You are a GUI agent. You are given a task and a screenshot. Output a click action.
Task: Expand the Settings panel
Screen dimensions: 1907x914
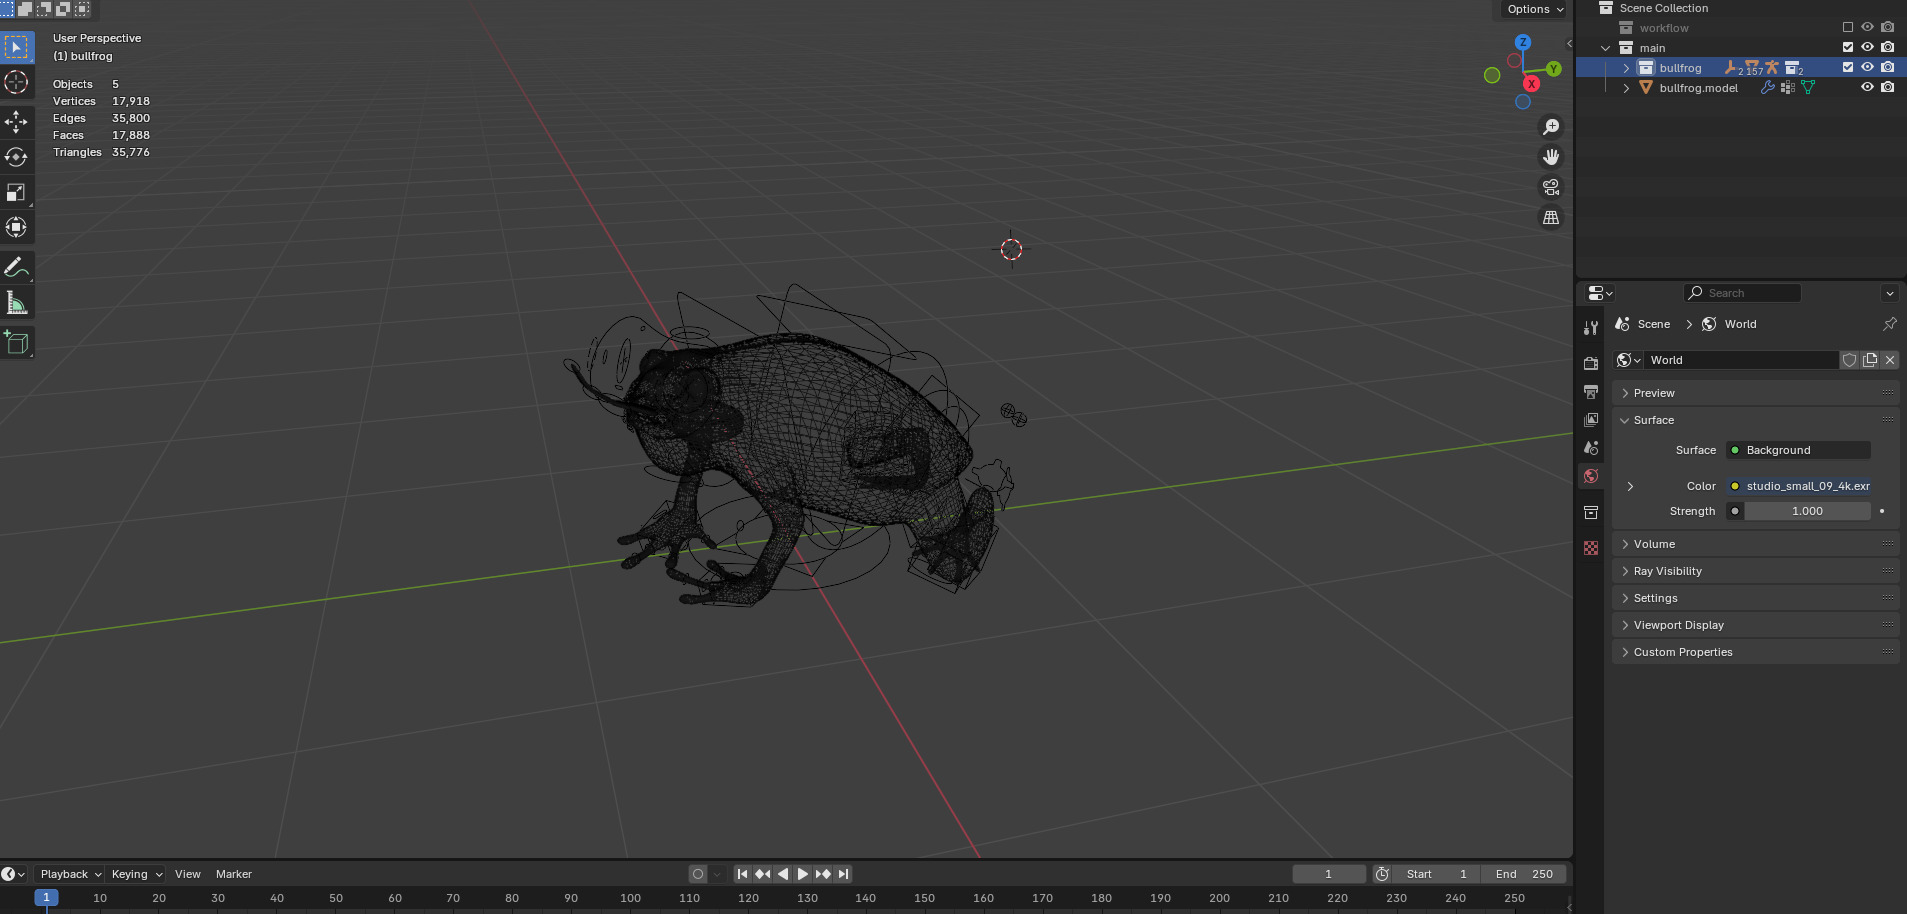[1755, 598]
